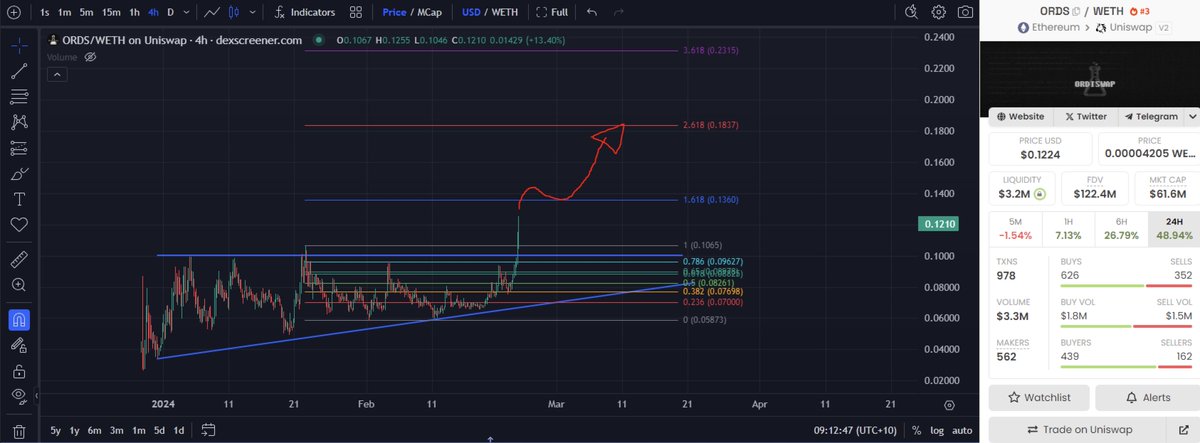Switch to the 5m interval

87,12
